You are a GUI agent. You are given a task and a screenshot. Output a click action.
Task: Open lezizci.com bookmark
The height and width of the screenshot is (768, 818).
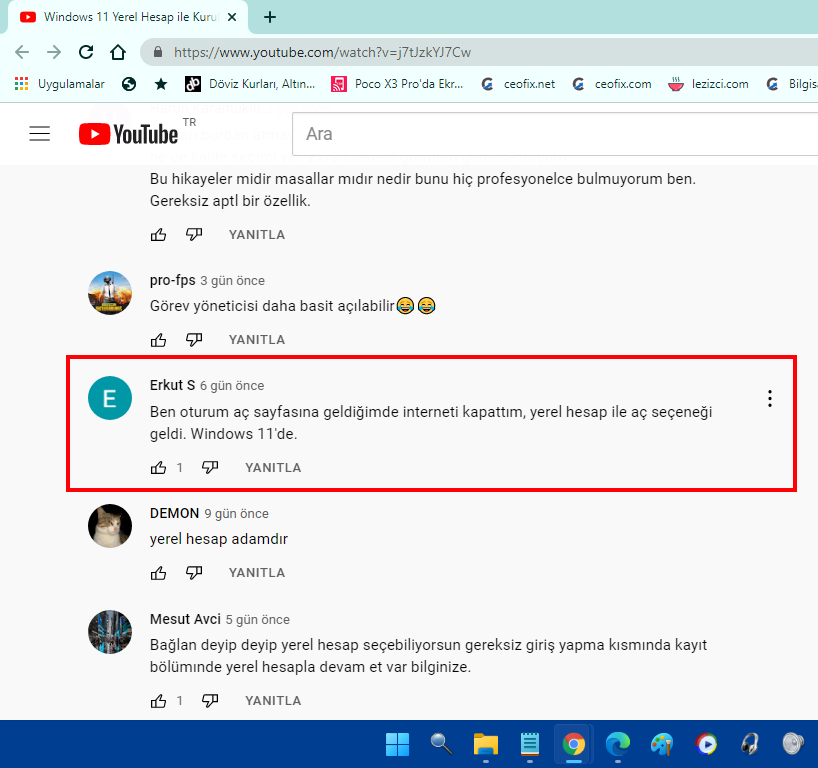click(x=708, y=84)
